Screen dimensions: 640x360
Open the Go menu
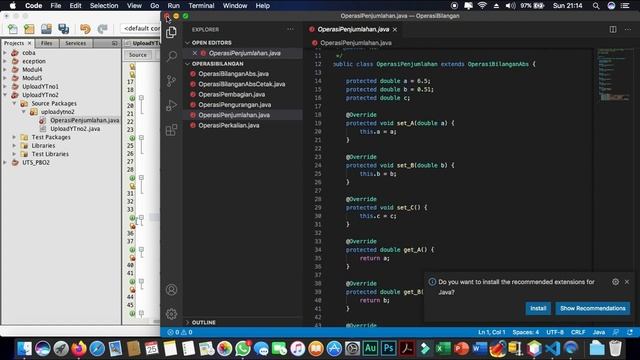pos(154,6)
